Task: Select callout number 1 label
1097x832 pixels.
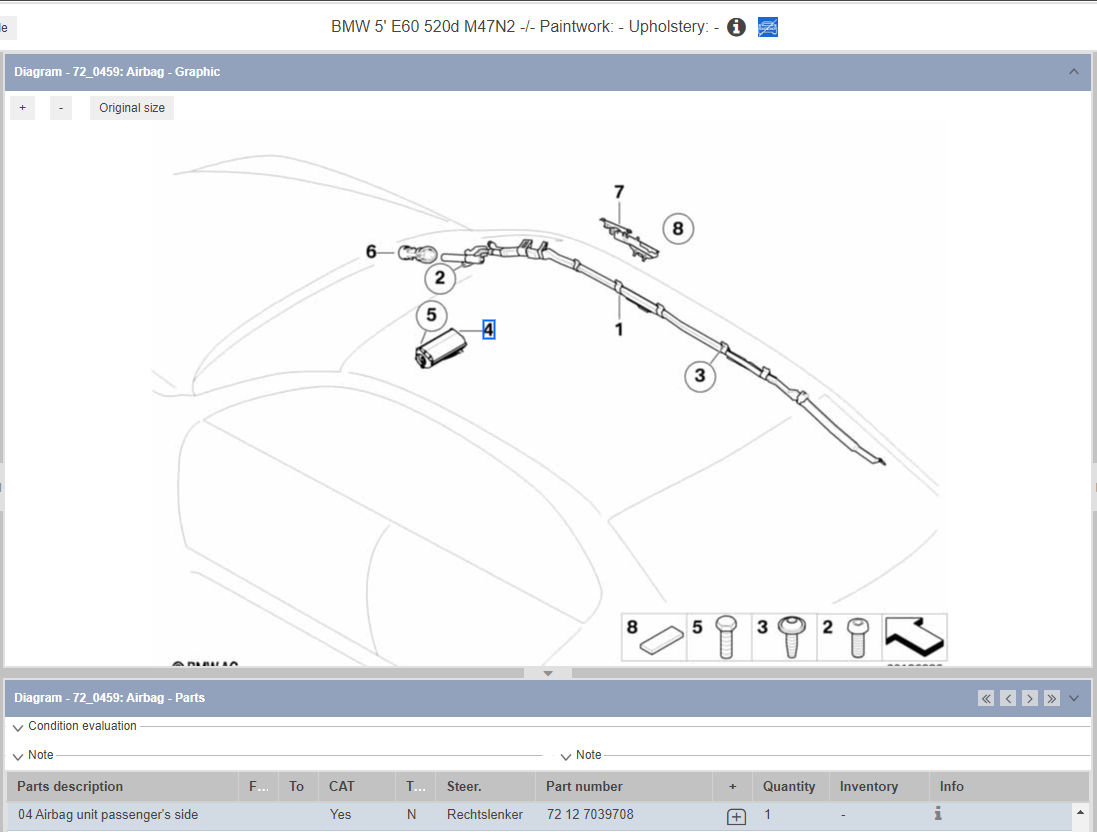Action: 619,329
